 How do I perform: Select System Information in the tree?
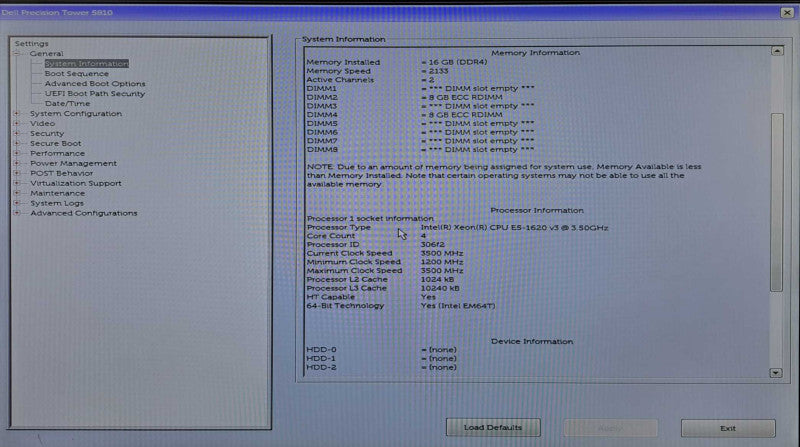87,64
